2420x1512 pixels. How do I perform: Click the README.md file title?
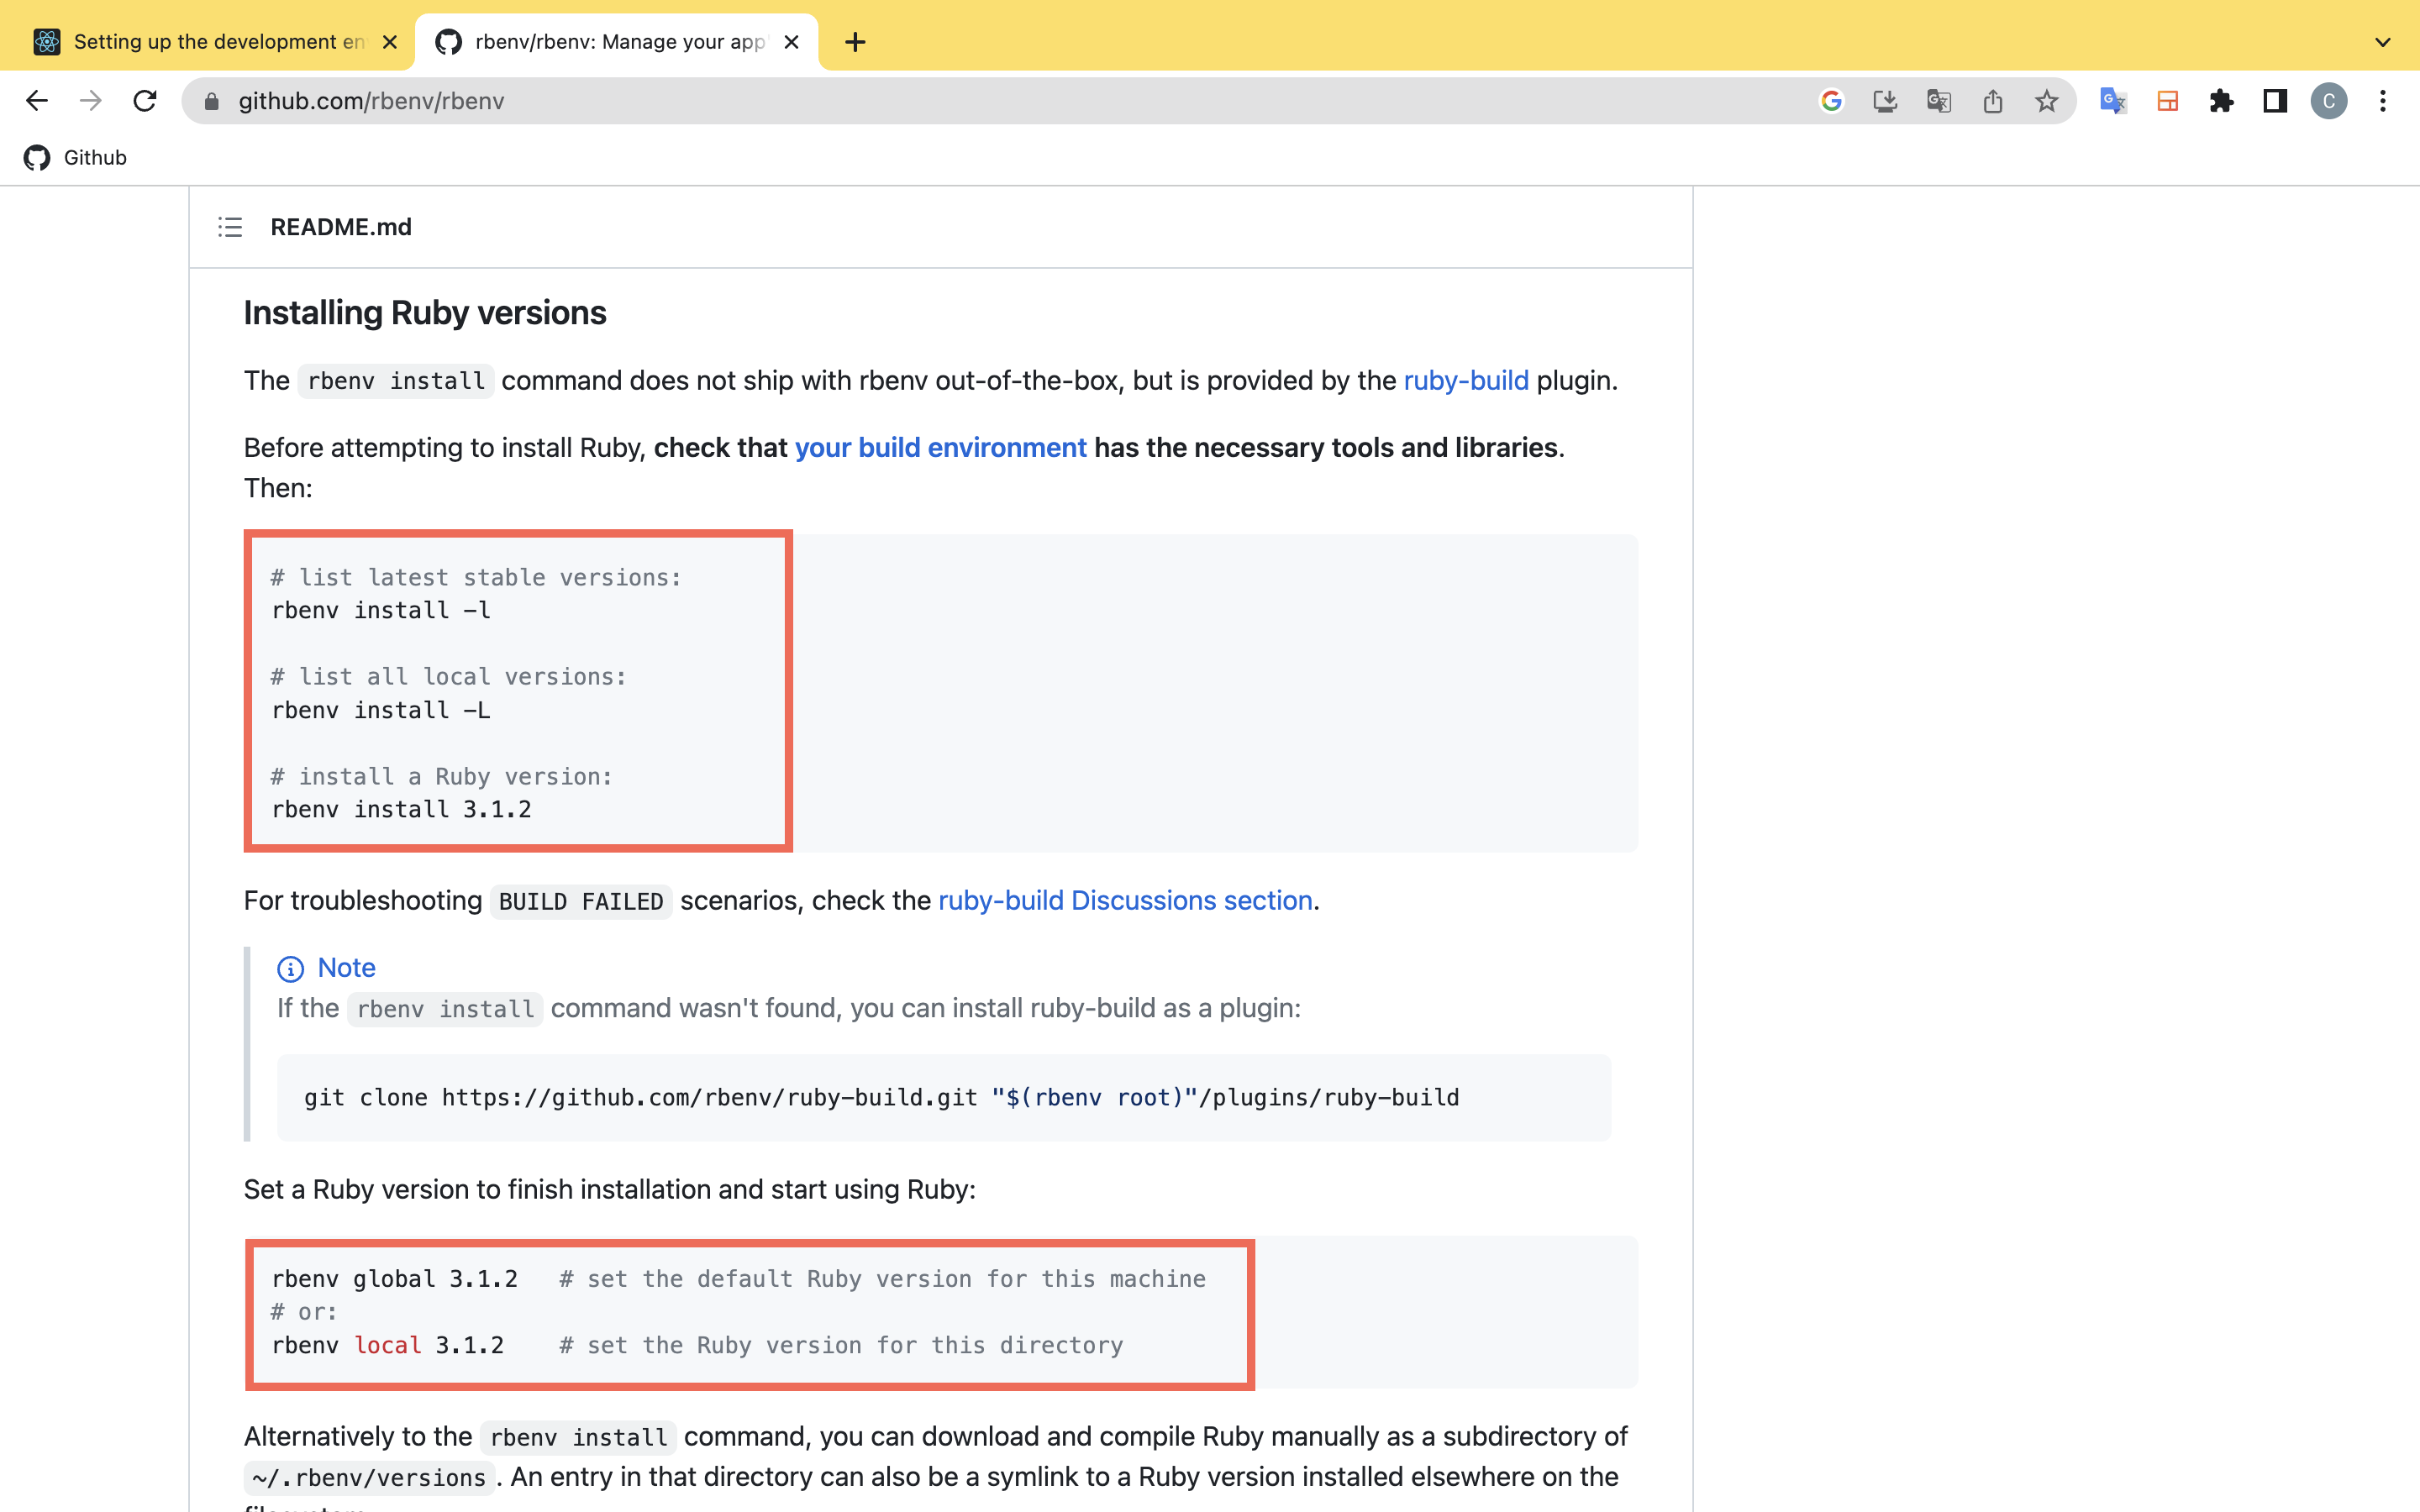(x=341, y=227)
